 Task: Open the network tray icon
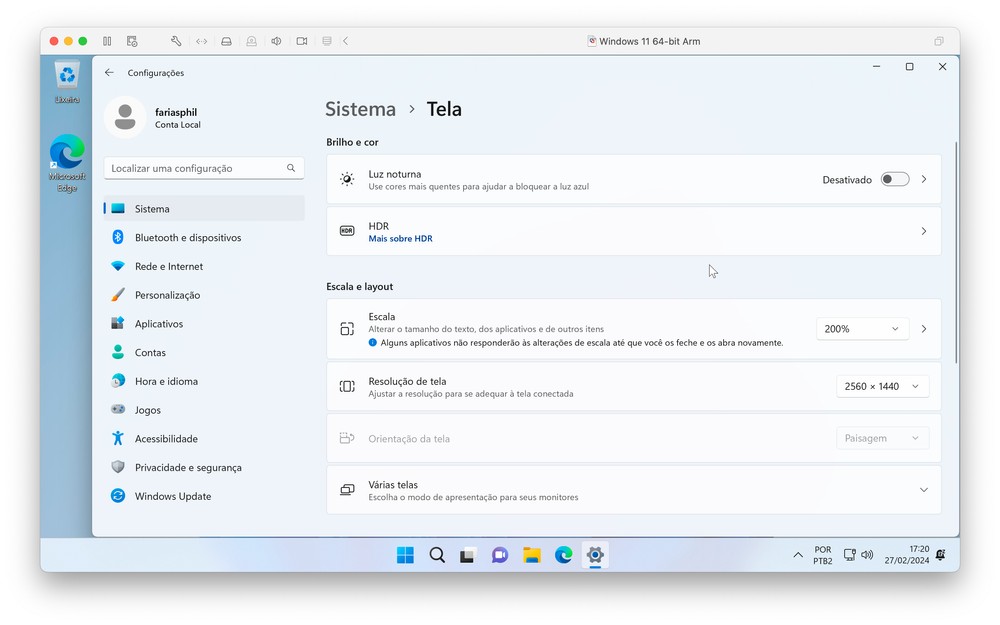pyautogui.click(x=849, y=555)
